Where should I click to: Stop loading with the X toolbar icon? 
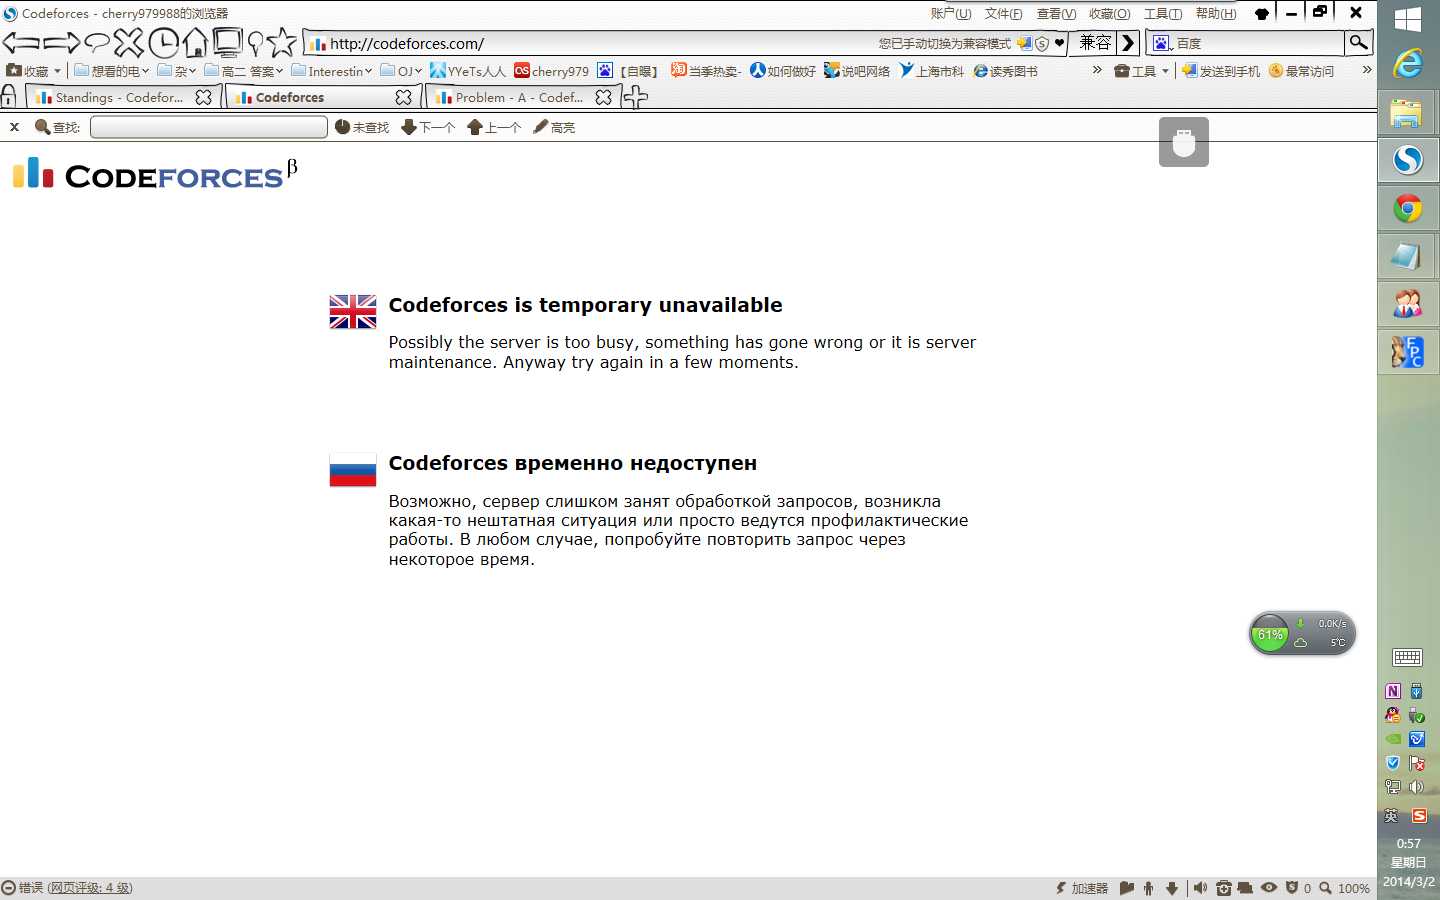pyautogui.click(x=129, y=43)
